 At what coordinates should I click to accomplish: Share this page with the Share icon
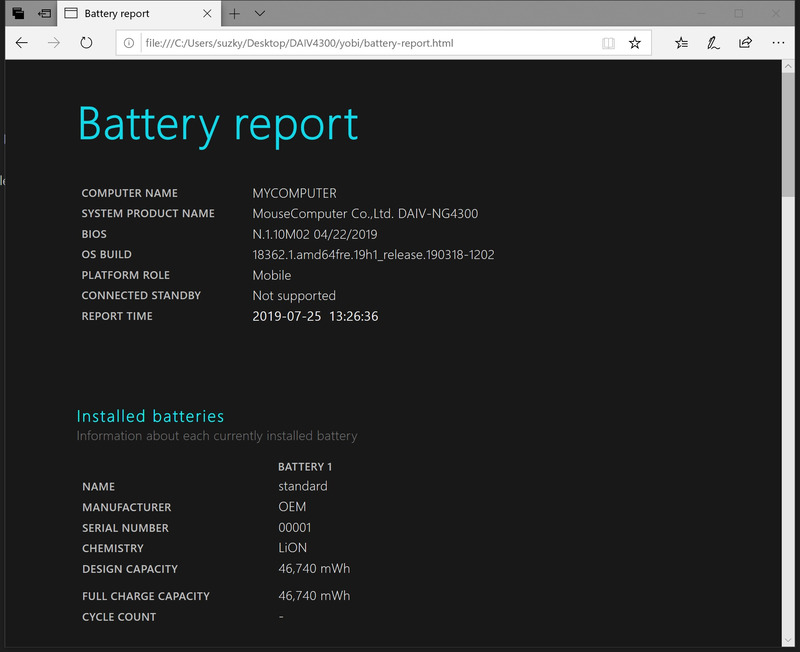point(745,43)
